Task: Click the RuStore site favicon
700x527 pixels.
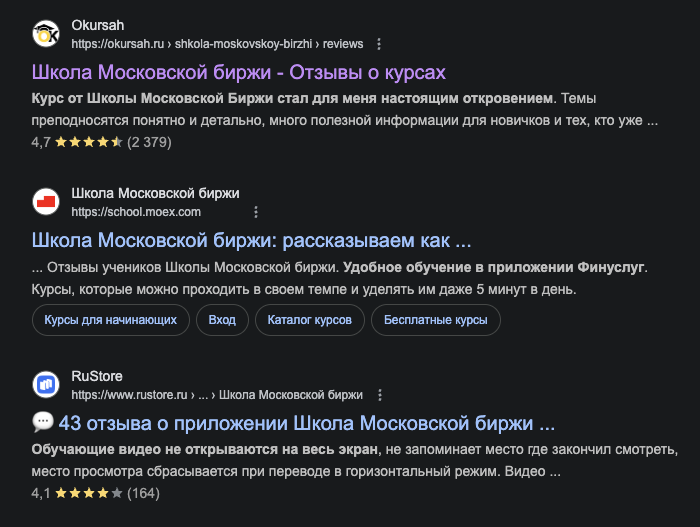Action: [46, 385]
